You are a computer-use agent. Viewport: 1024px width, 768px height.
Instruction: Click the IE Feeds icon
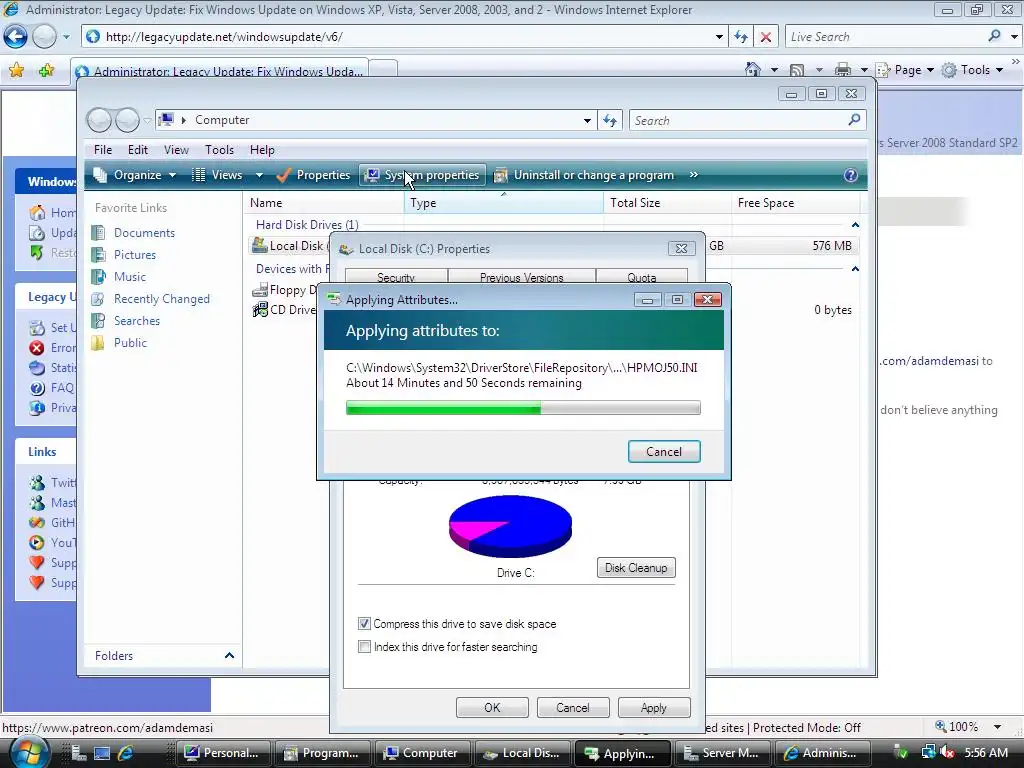tap(797, 69)
